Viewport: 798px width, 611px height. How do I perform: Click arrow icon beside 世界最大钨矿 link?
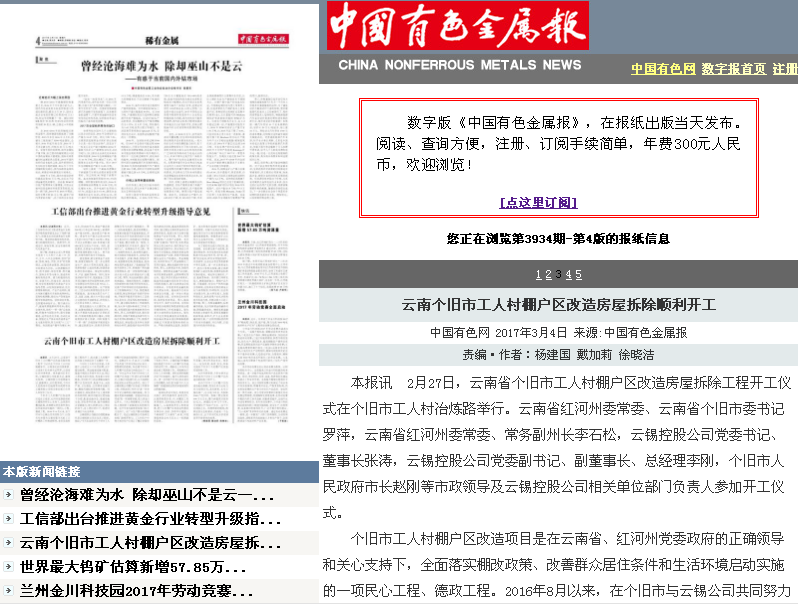tap(9, 567)
